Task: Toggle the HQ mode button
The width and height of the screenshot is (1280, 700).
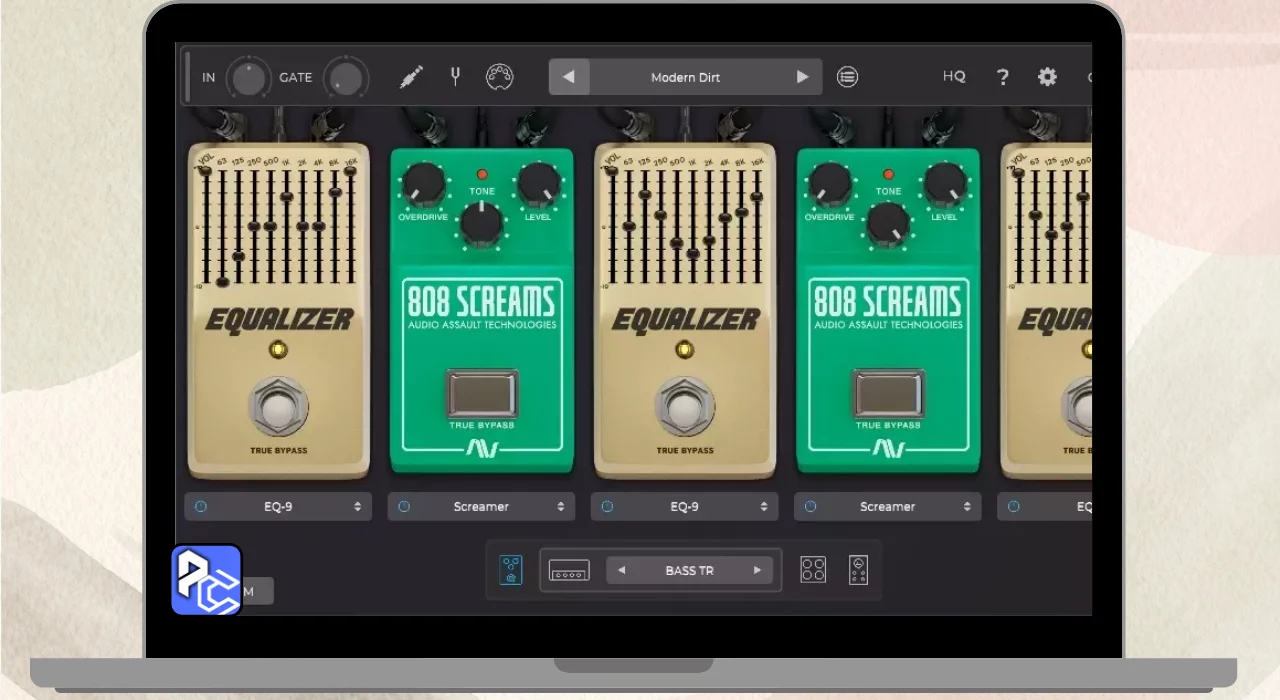Action: pos(954,77)
